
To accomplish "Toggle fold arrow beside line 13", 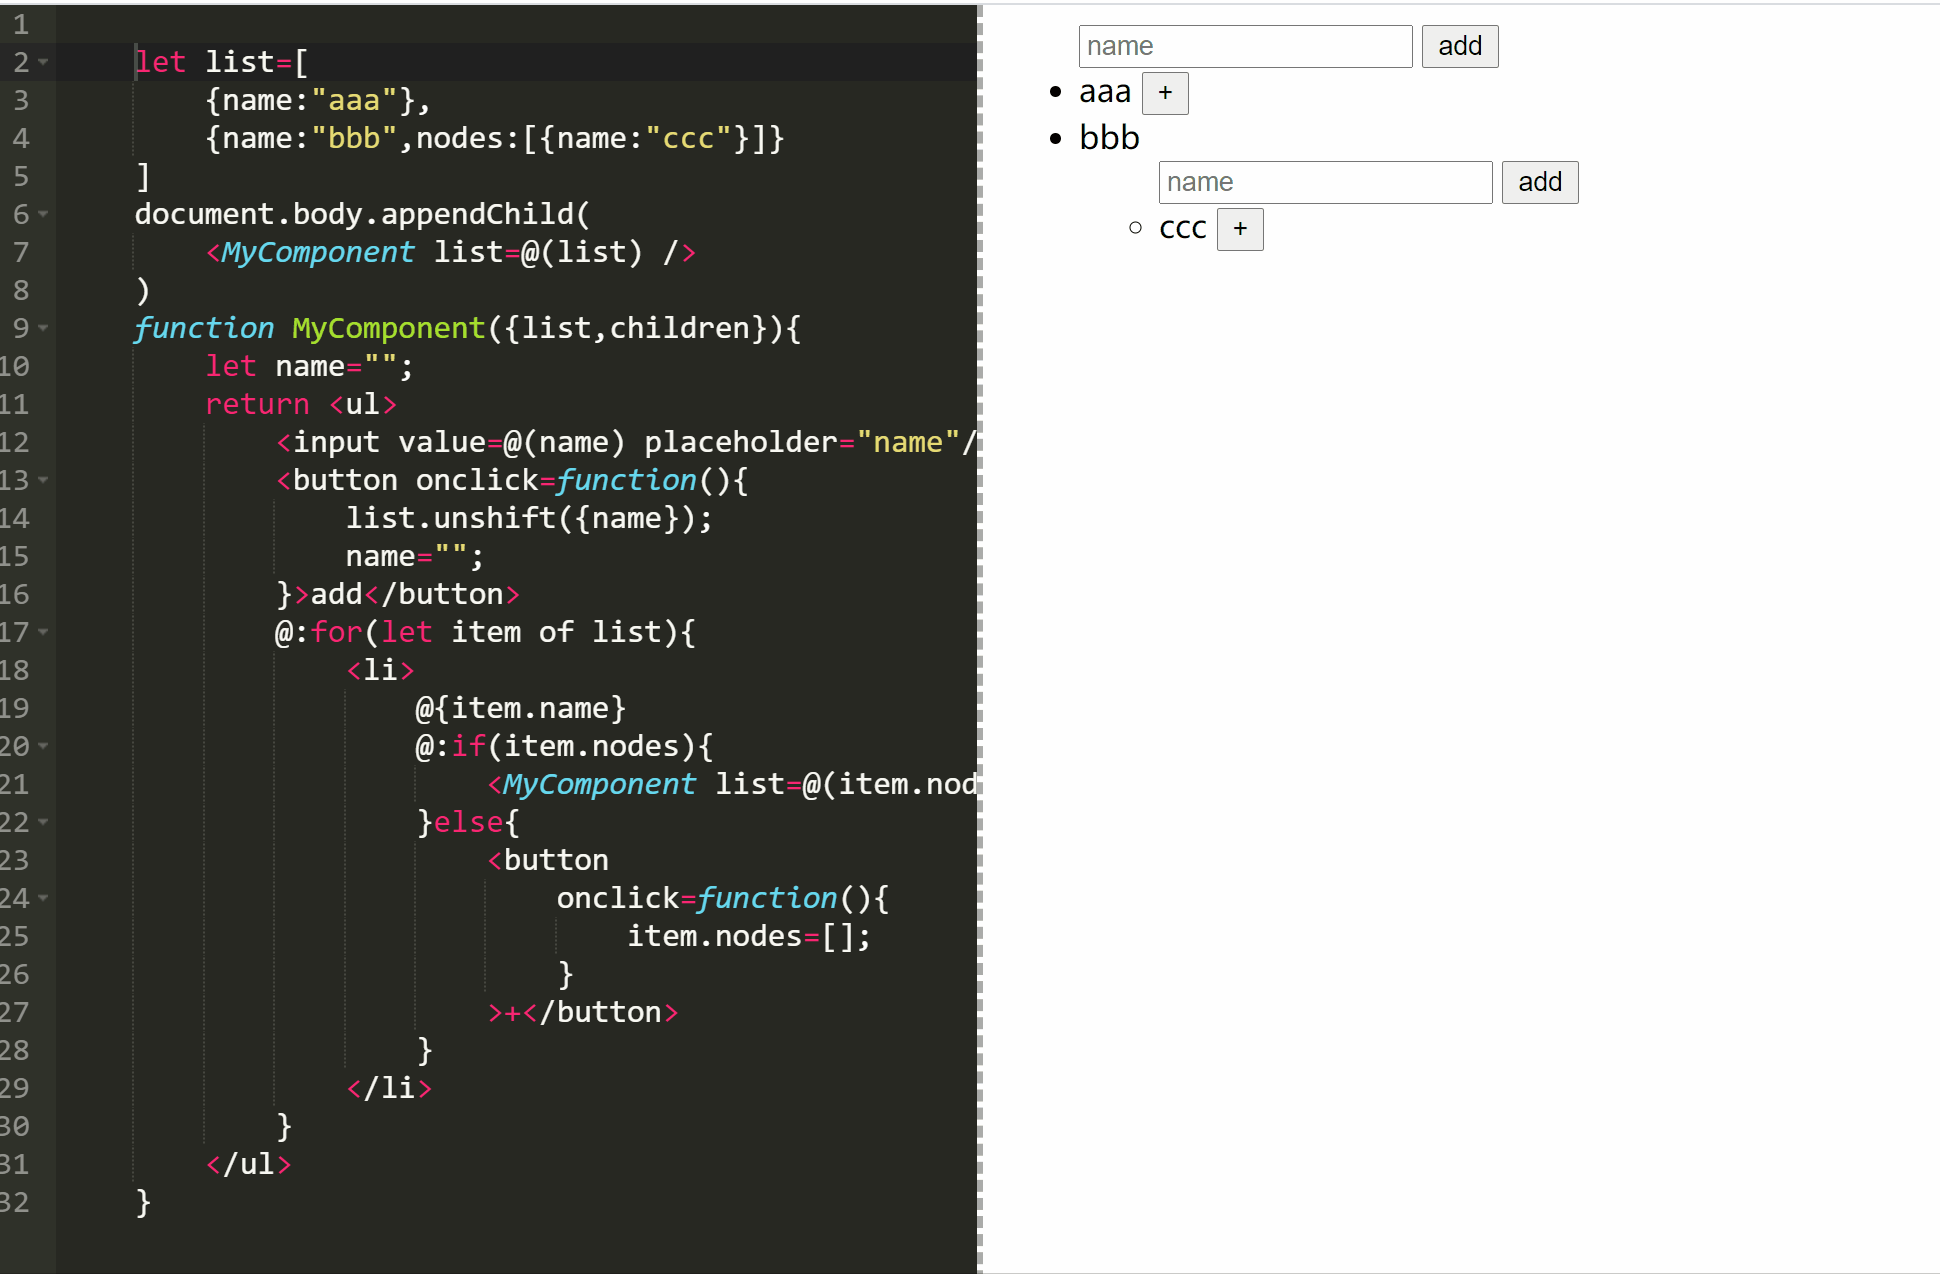I will (43, 480).
